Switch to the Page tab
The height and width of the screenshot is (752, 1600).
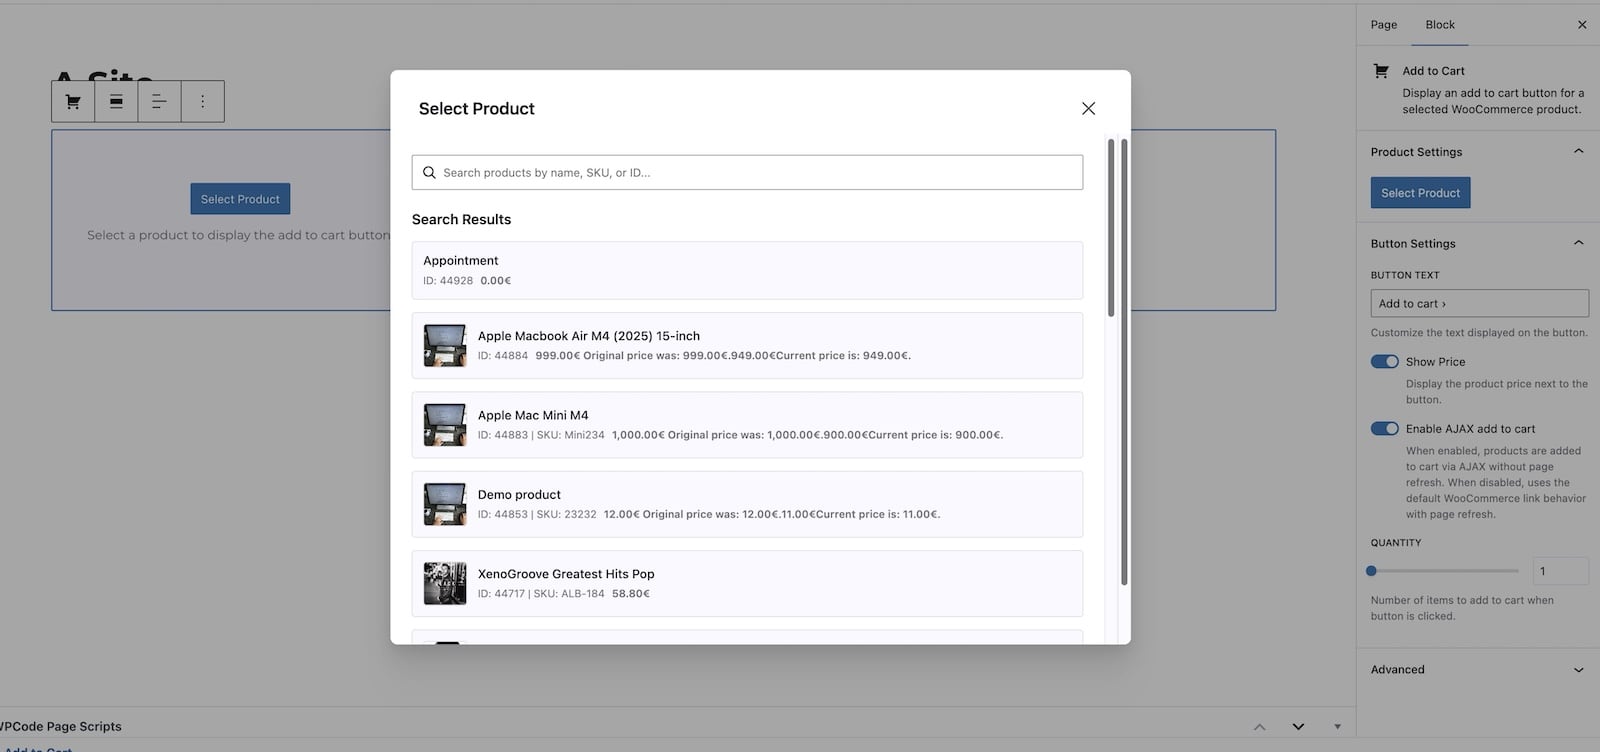[1384, 24]
